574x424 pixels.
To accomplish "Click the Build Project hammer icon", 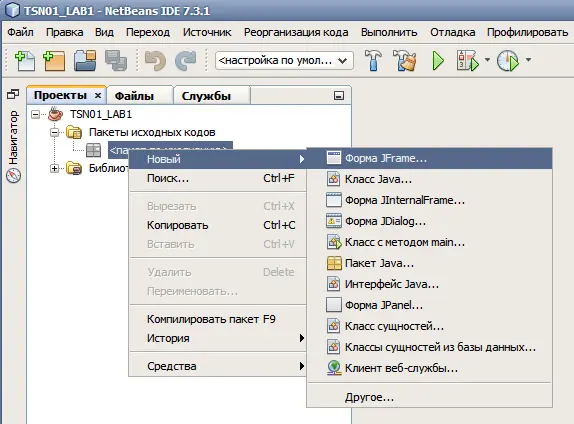I will click(x=373, y=60).
